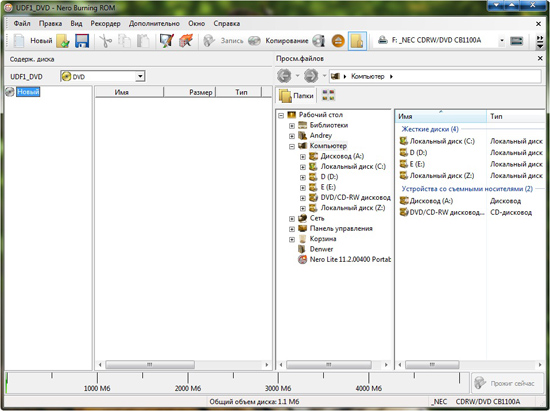Sort by Размер column header

[x=189, y=92]
